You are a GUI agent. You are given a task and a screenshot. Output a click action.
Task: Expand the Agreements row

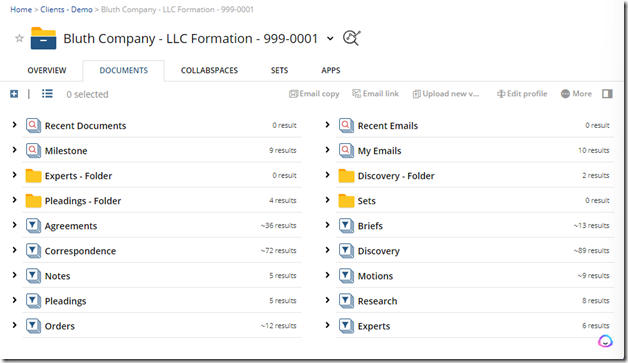(14, 225)
